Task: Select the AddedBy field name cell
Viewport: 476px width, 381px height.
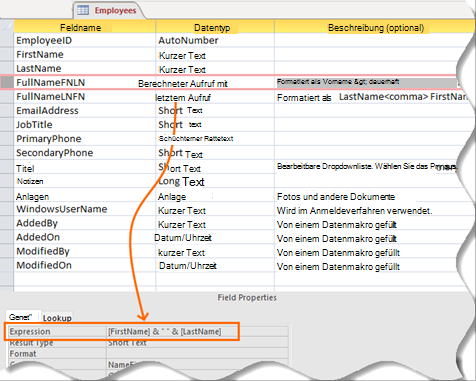Action: pyautogui.click(x=84, y=223)
